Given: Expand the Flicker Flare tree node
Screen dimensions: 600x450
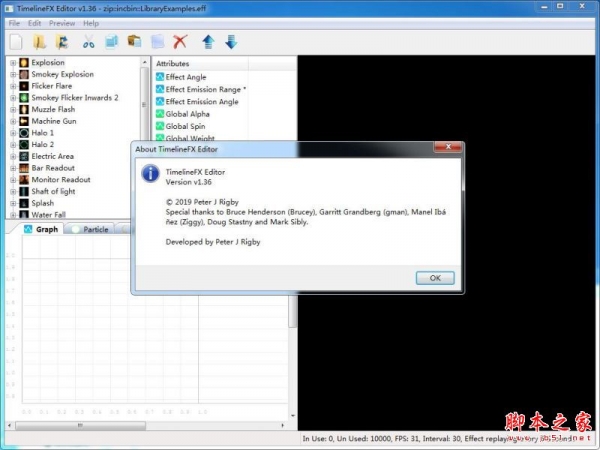Looking at the screenshot, I should (13, 86).
